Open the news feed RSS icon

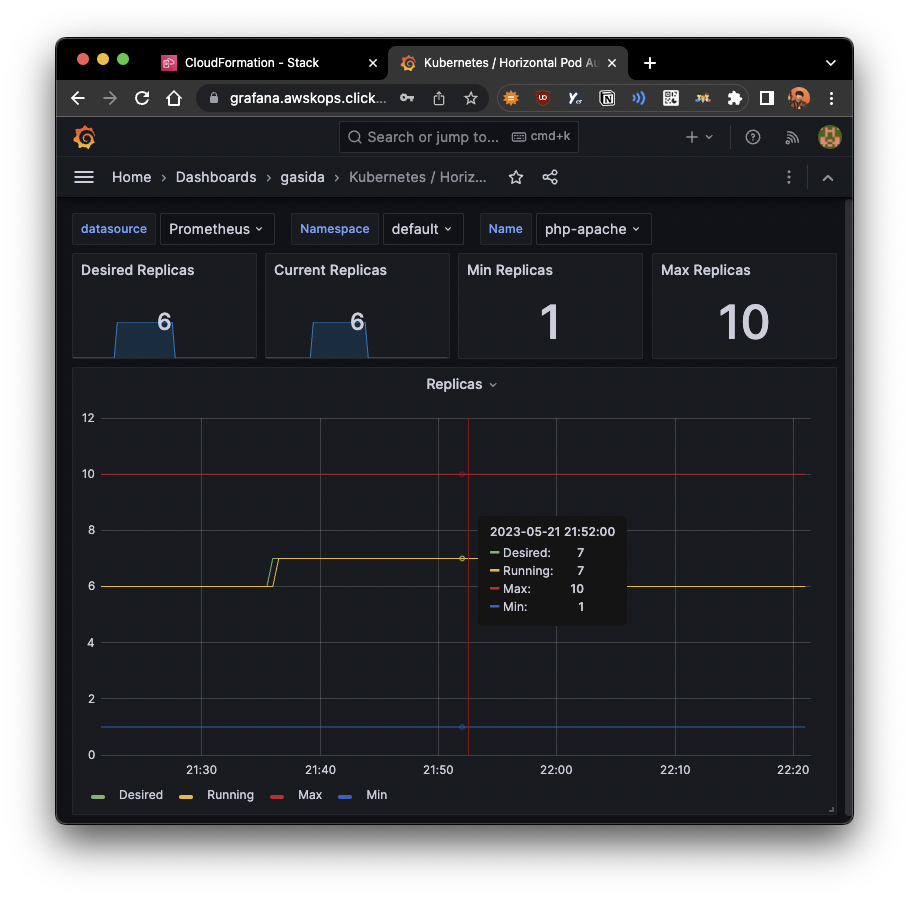pyautogui.click(x=792, y=137)
